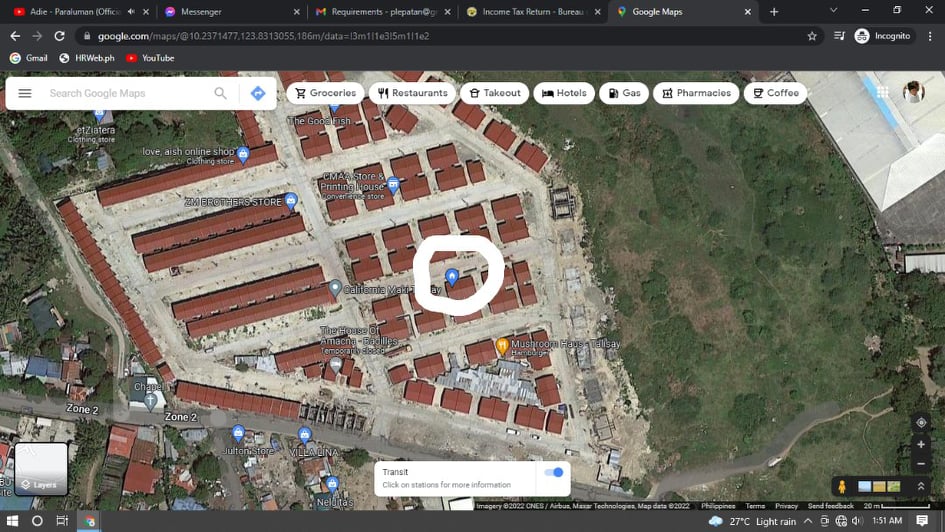Select the Street View pegman icon
This screenshot has width=945, height=532.
pos(842,486)
